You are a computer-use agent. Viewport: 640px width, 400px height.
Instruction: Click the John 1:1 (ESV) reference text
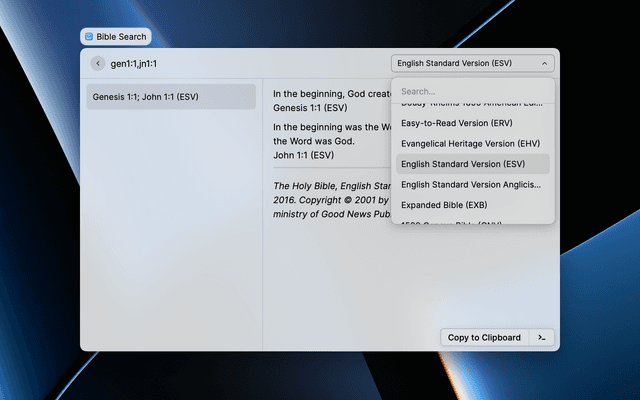[x=303, y=155]
